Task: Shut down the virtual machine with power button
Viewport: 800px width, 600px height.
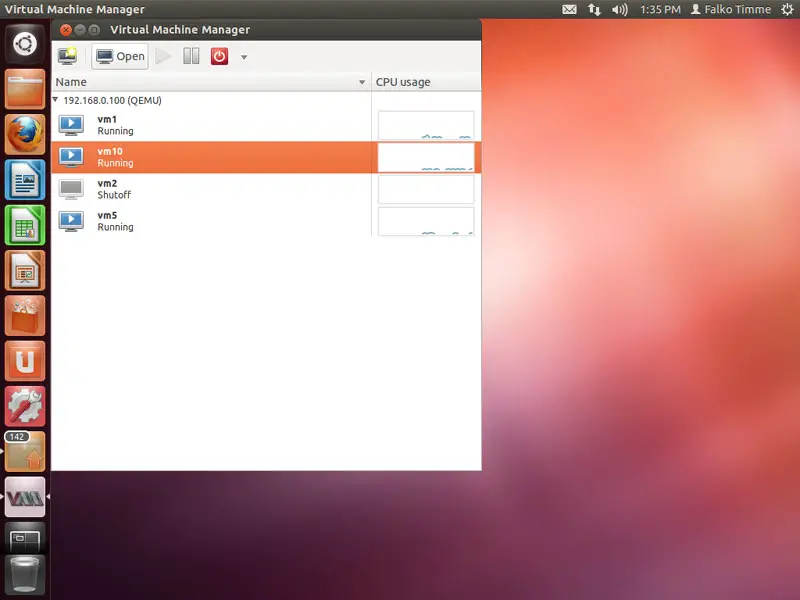Action: click(x=219, y=56)
